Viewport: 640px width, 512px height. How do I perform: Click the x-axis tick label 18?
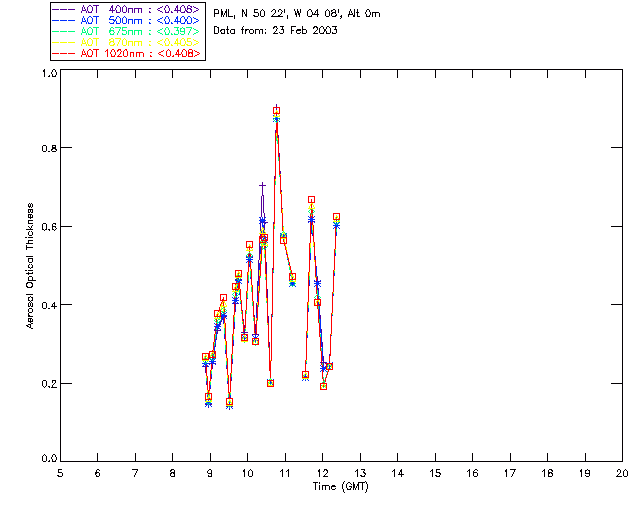click(548, 473)
